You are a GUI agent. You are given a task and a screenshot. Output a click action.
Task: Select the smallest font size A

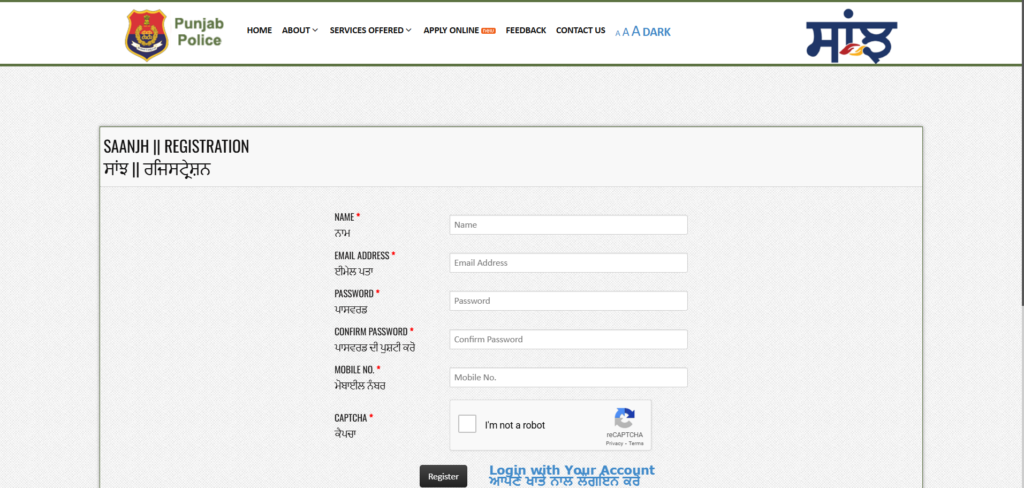pos(618,33)
